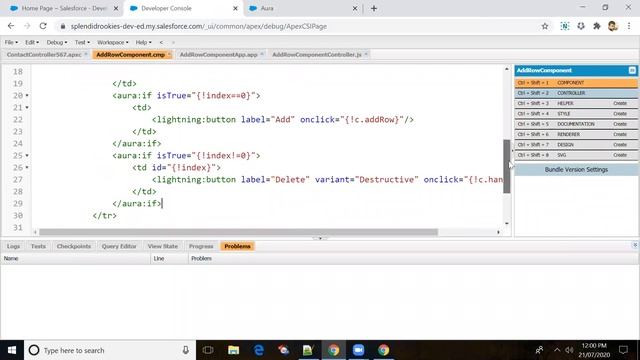
Task: Bookmark this page with the star icon
Action: pos(544,26)
